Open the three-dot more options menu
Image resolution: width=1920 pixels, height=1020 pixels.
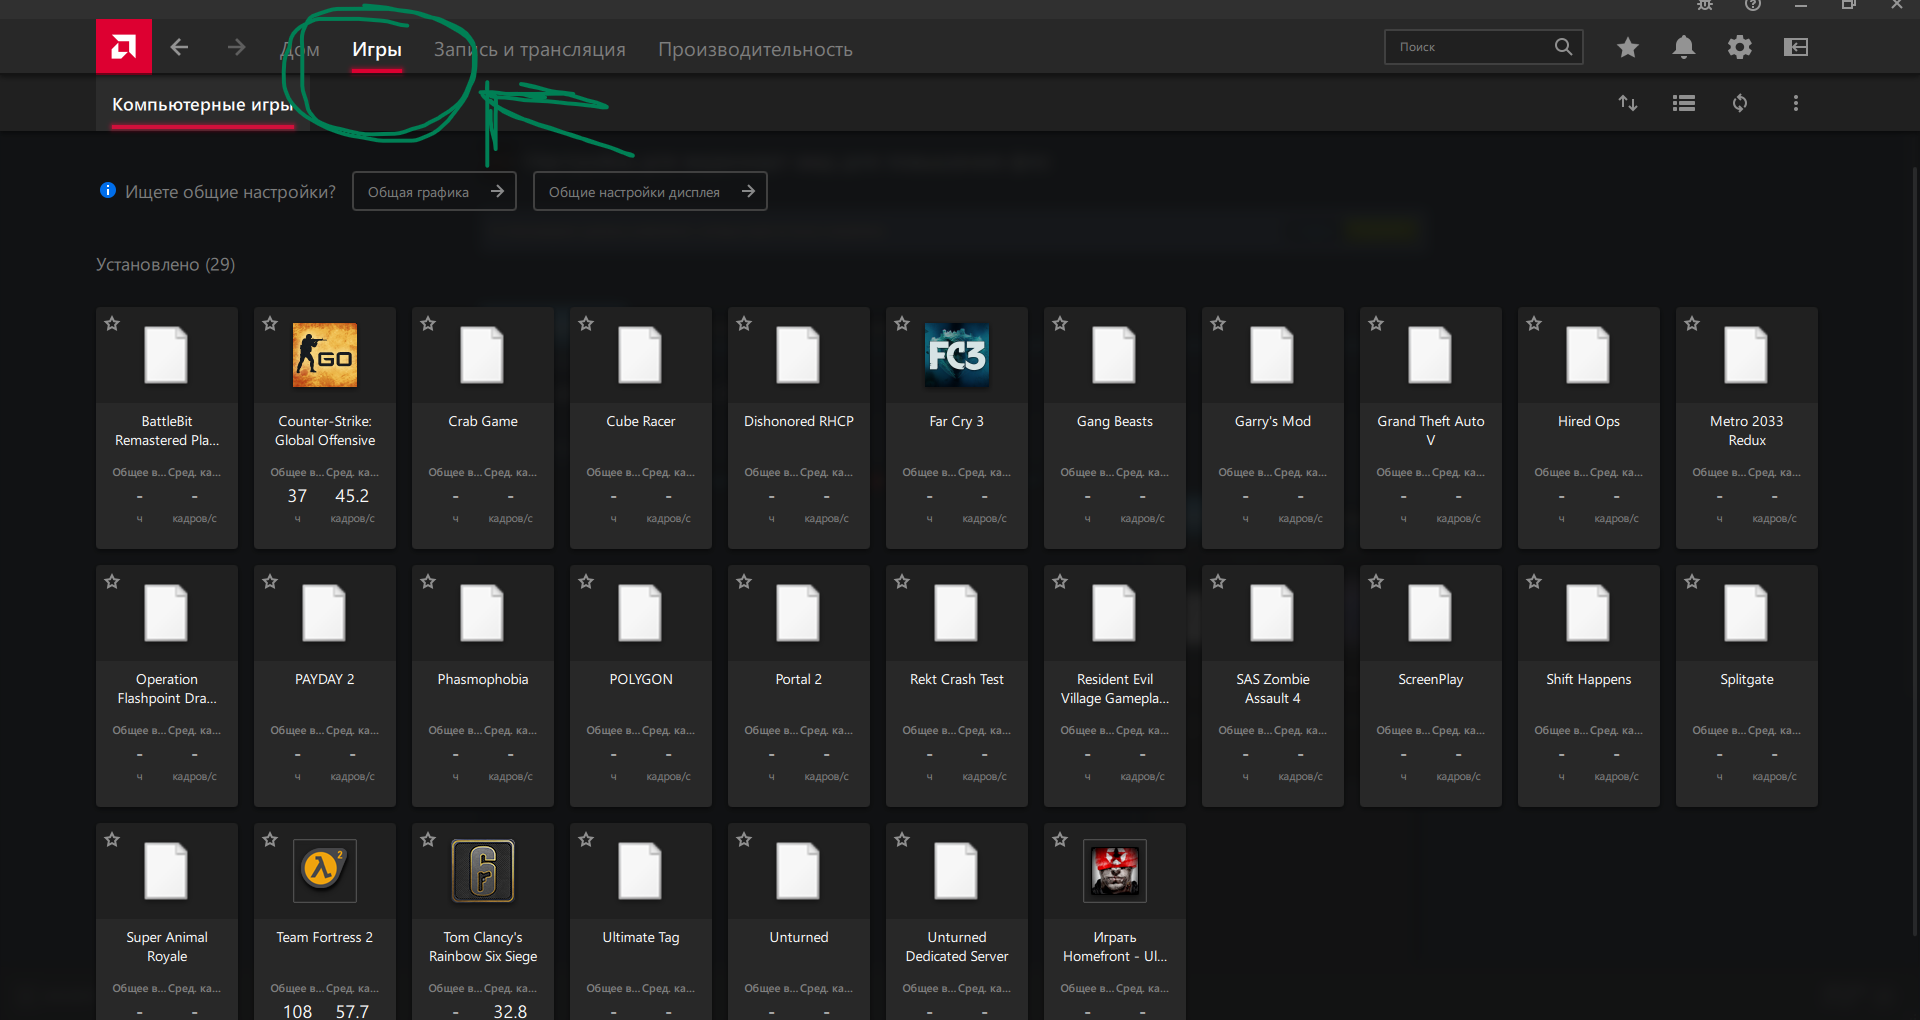tap(1796, 103)
